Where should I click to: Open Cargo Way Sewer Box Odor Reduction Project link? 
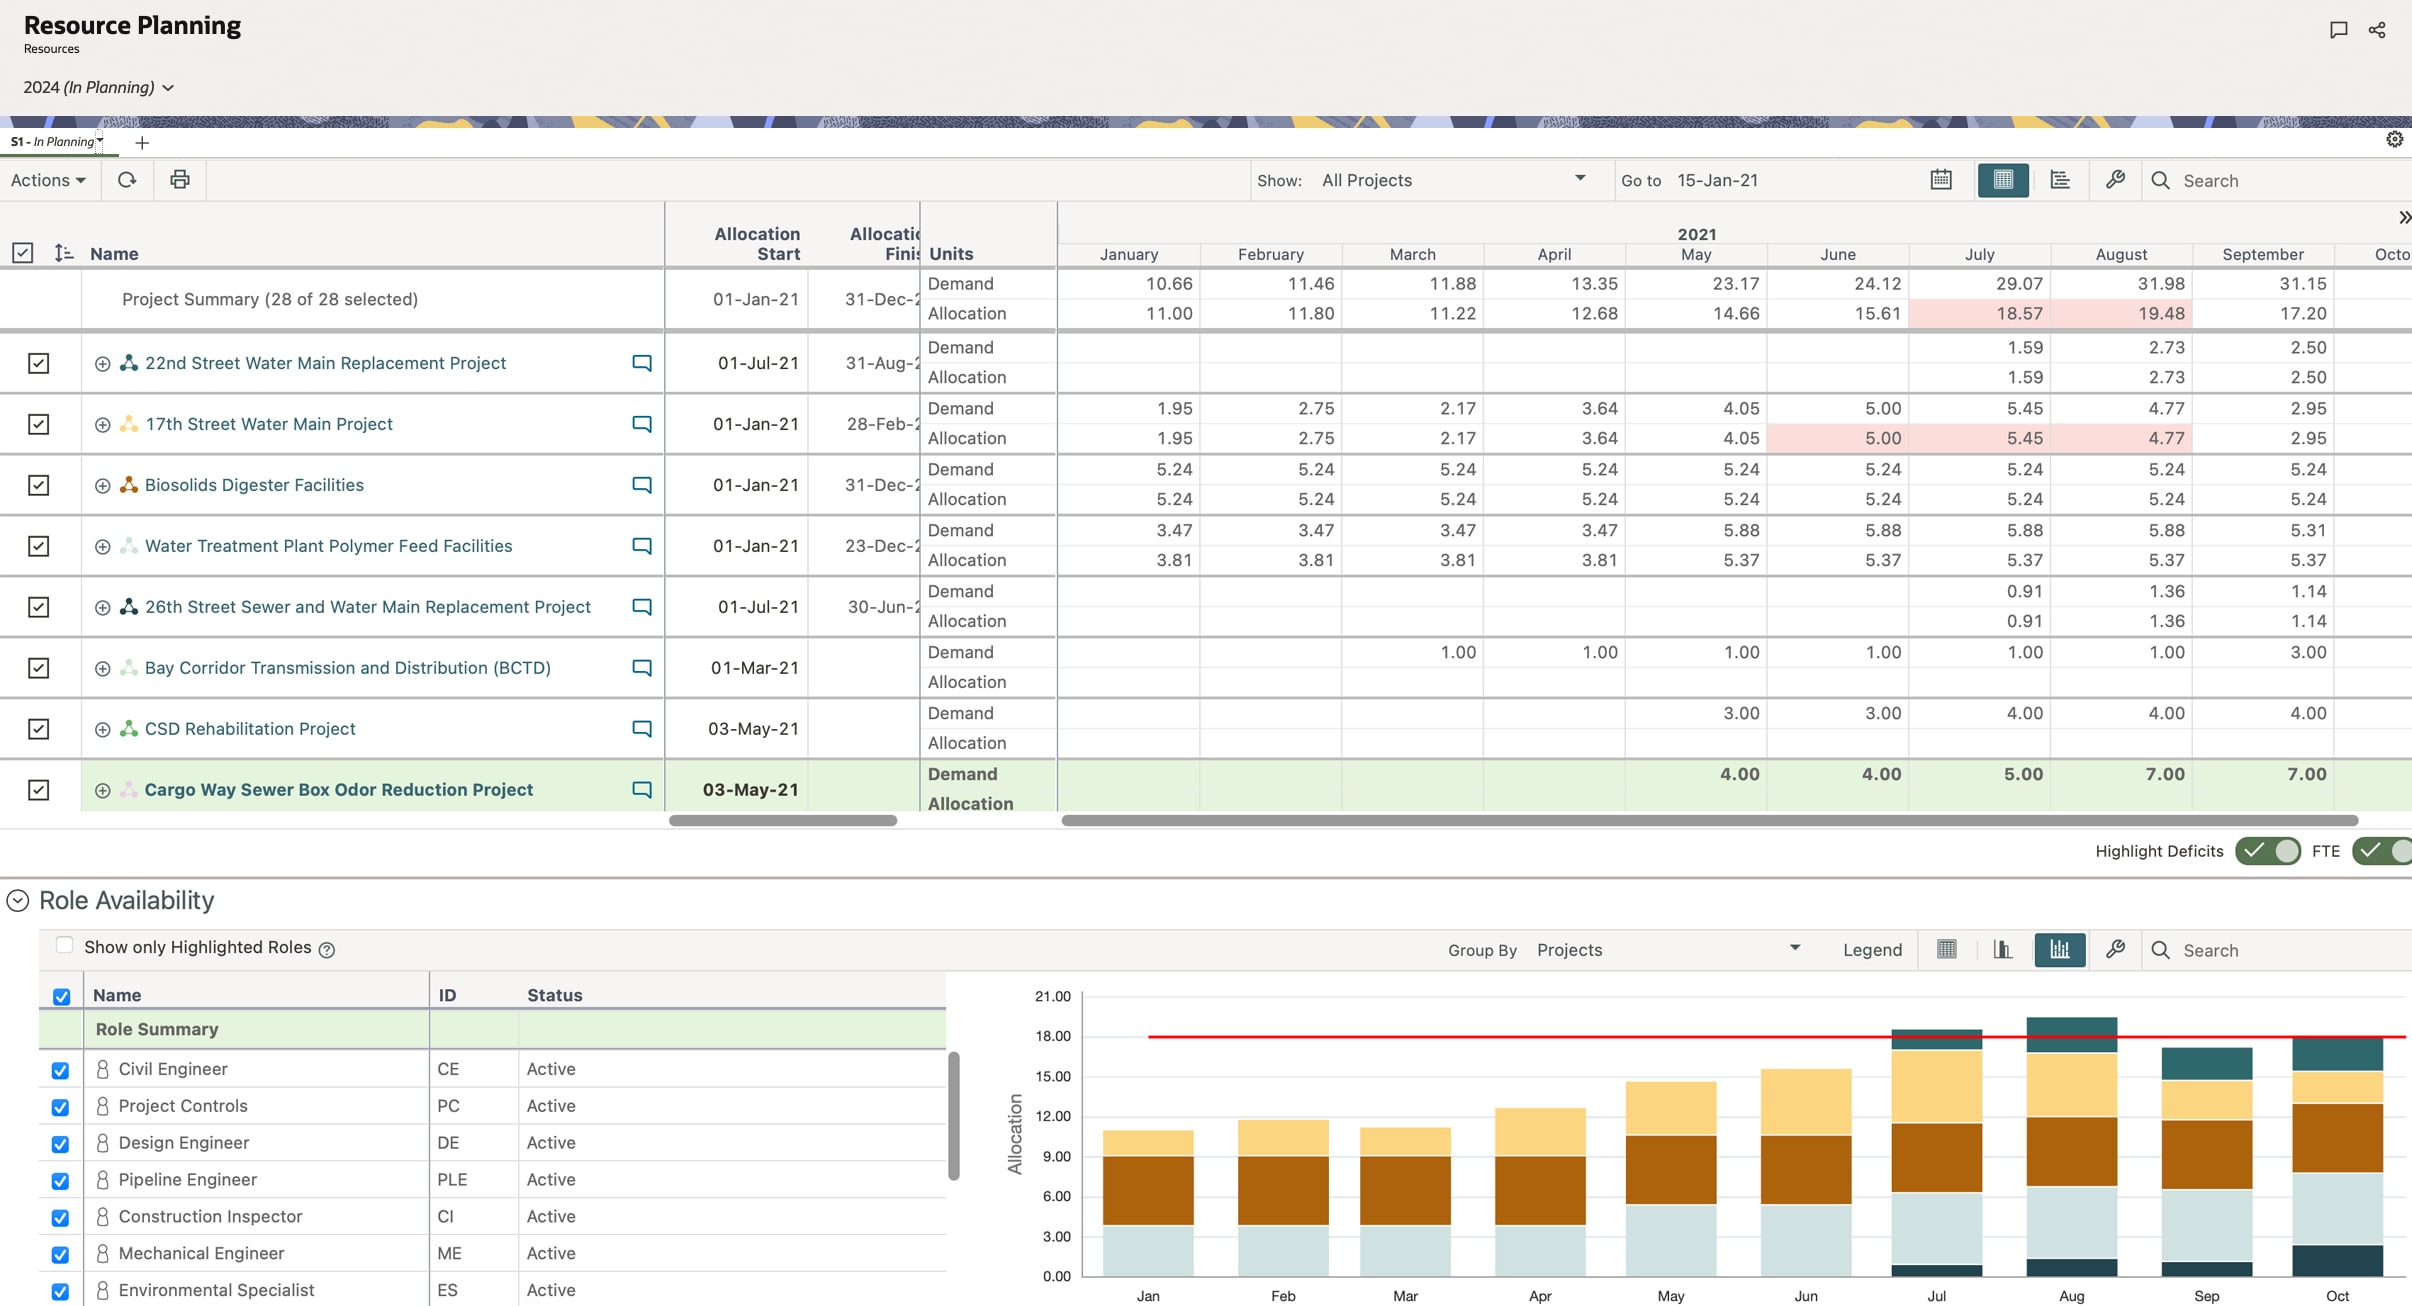click(x=338, y=790)
